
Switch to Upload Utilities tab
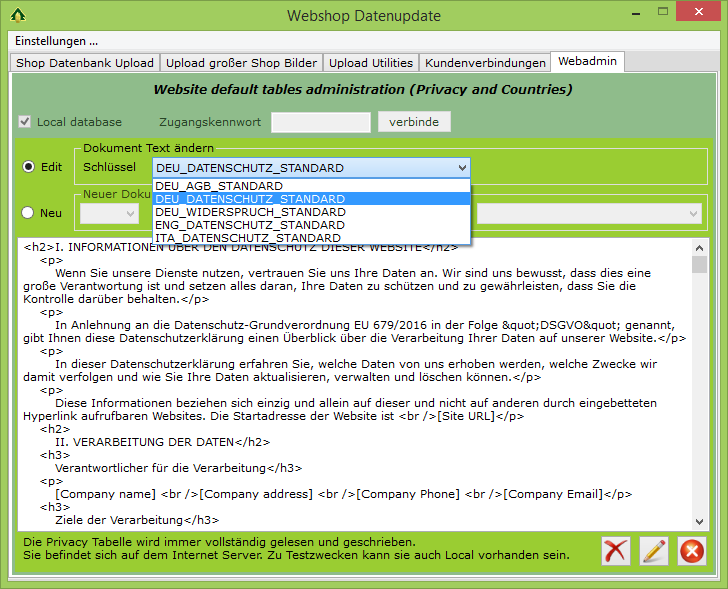(371, 63)
